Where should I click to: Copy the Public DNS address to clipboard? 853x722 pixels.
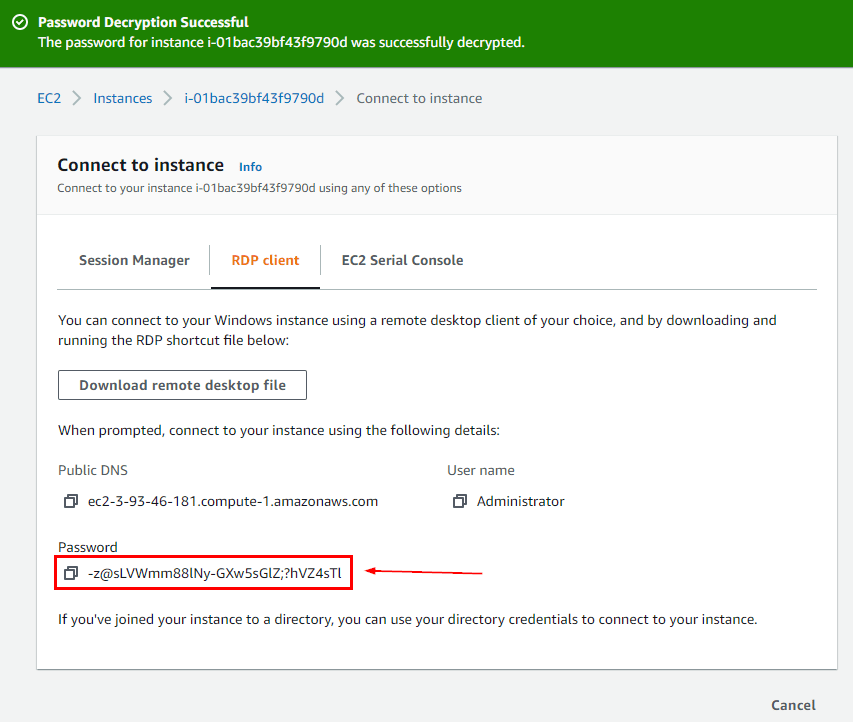[x=70, y=501]
